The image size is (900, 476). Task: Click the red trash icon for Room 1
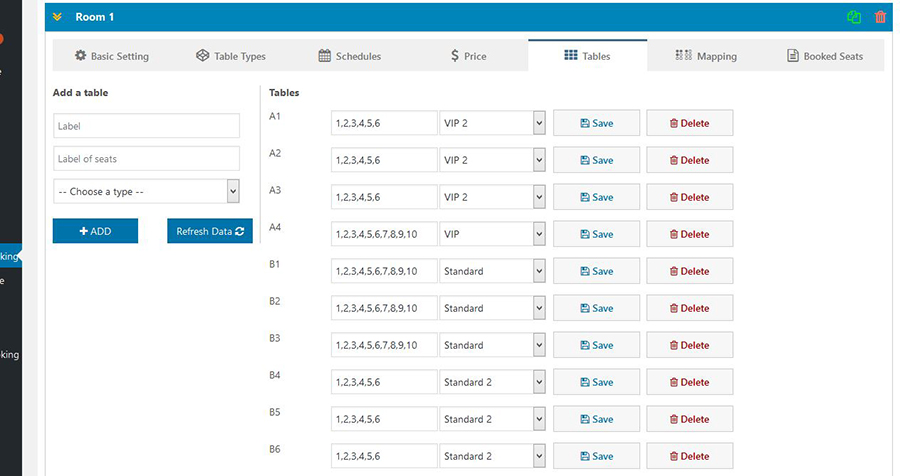pyautogui.click(x=880, y=17)
